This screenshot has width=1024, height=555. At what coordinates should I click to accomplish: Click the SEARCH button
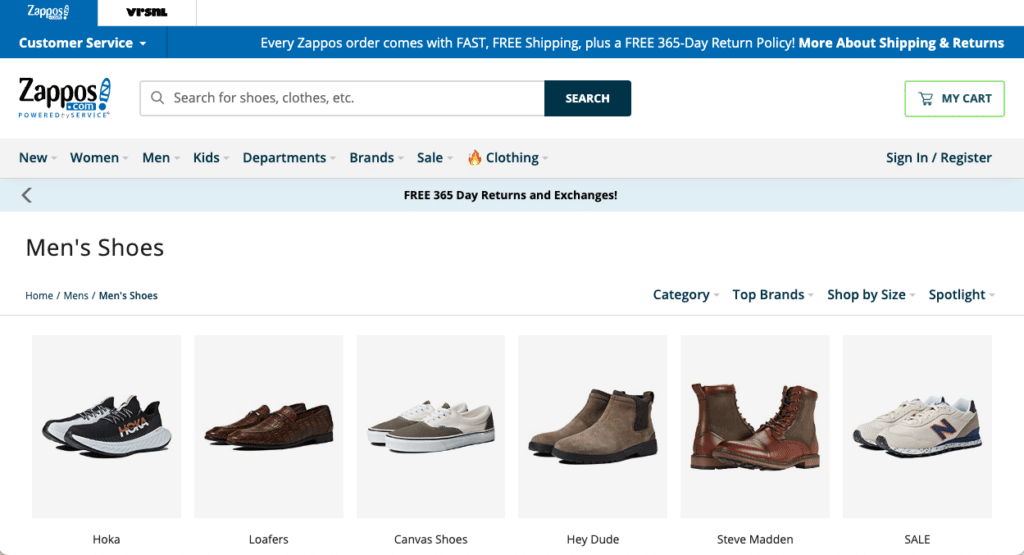587,98
